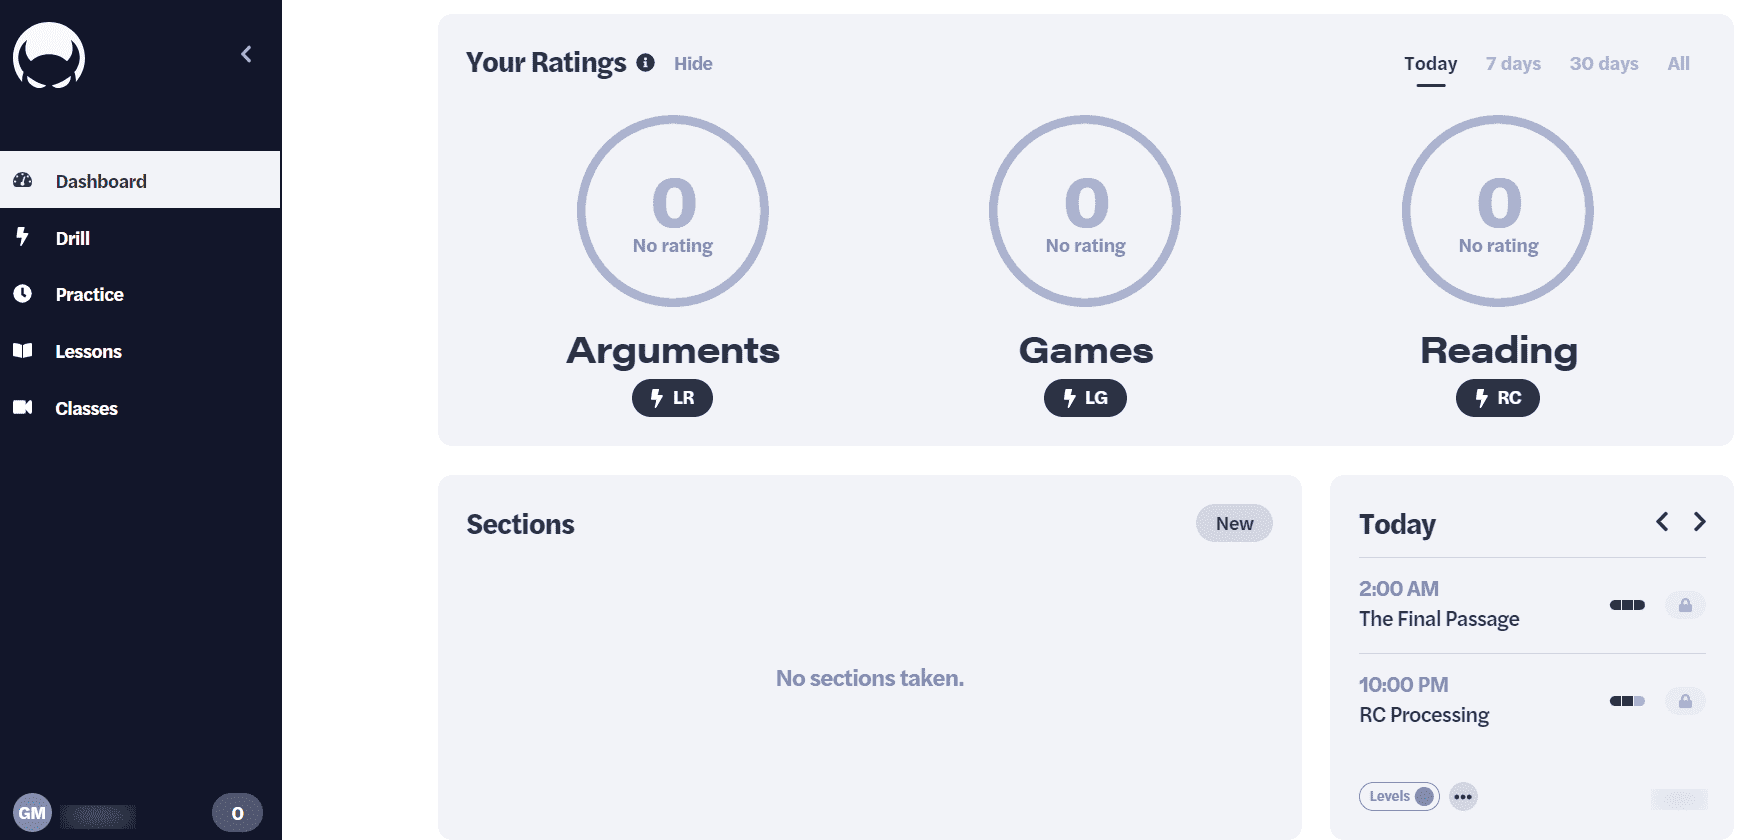Click the info icon beside Your Ratings
Viewport: 1737px width, 840px height.
646,62
